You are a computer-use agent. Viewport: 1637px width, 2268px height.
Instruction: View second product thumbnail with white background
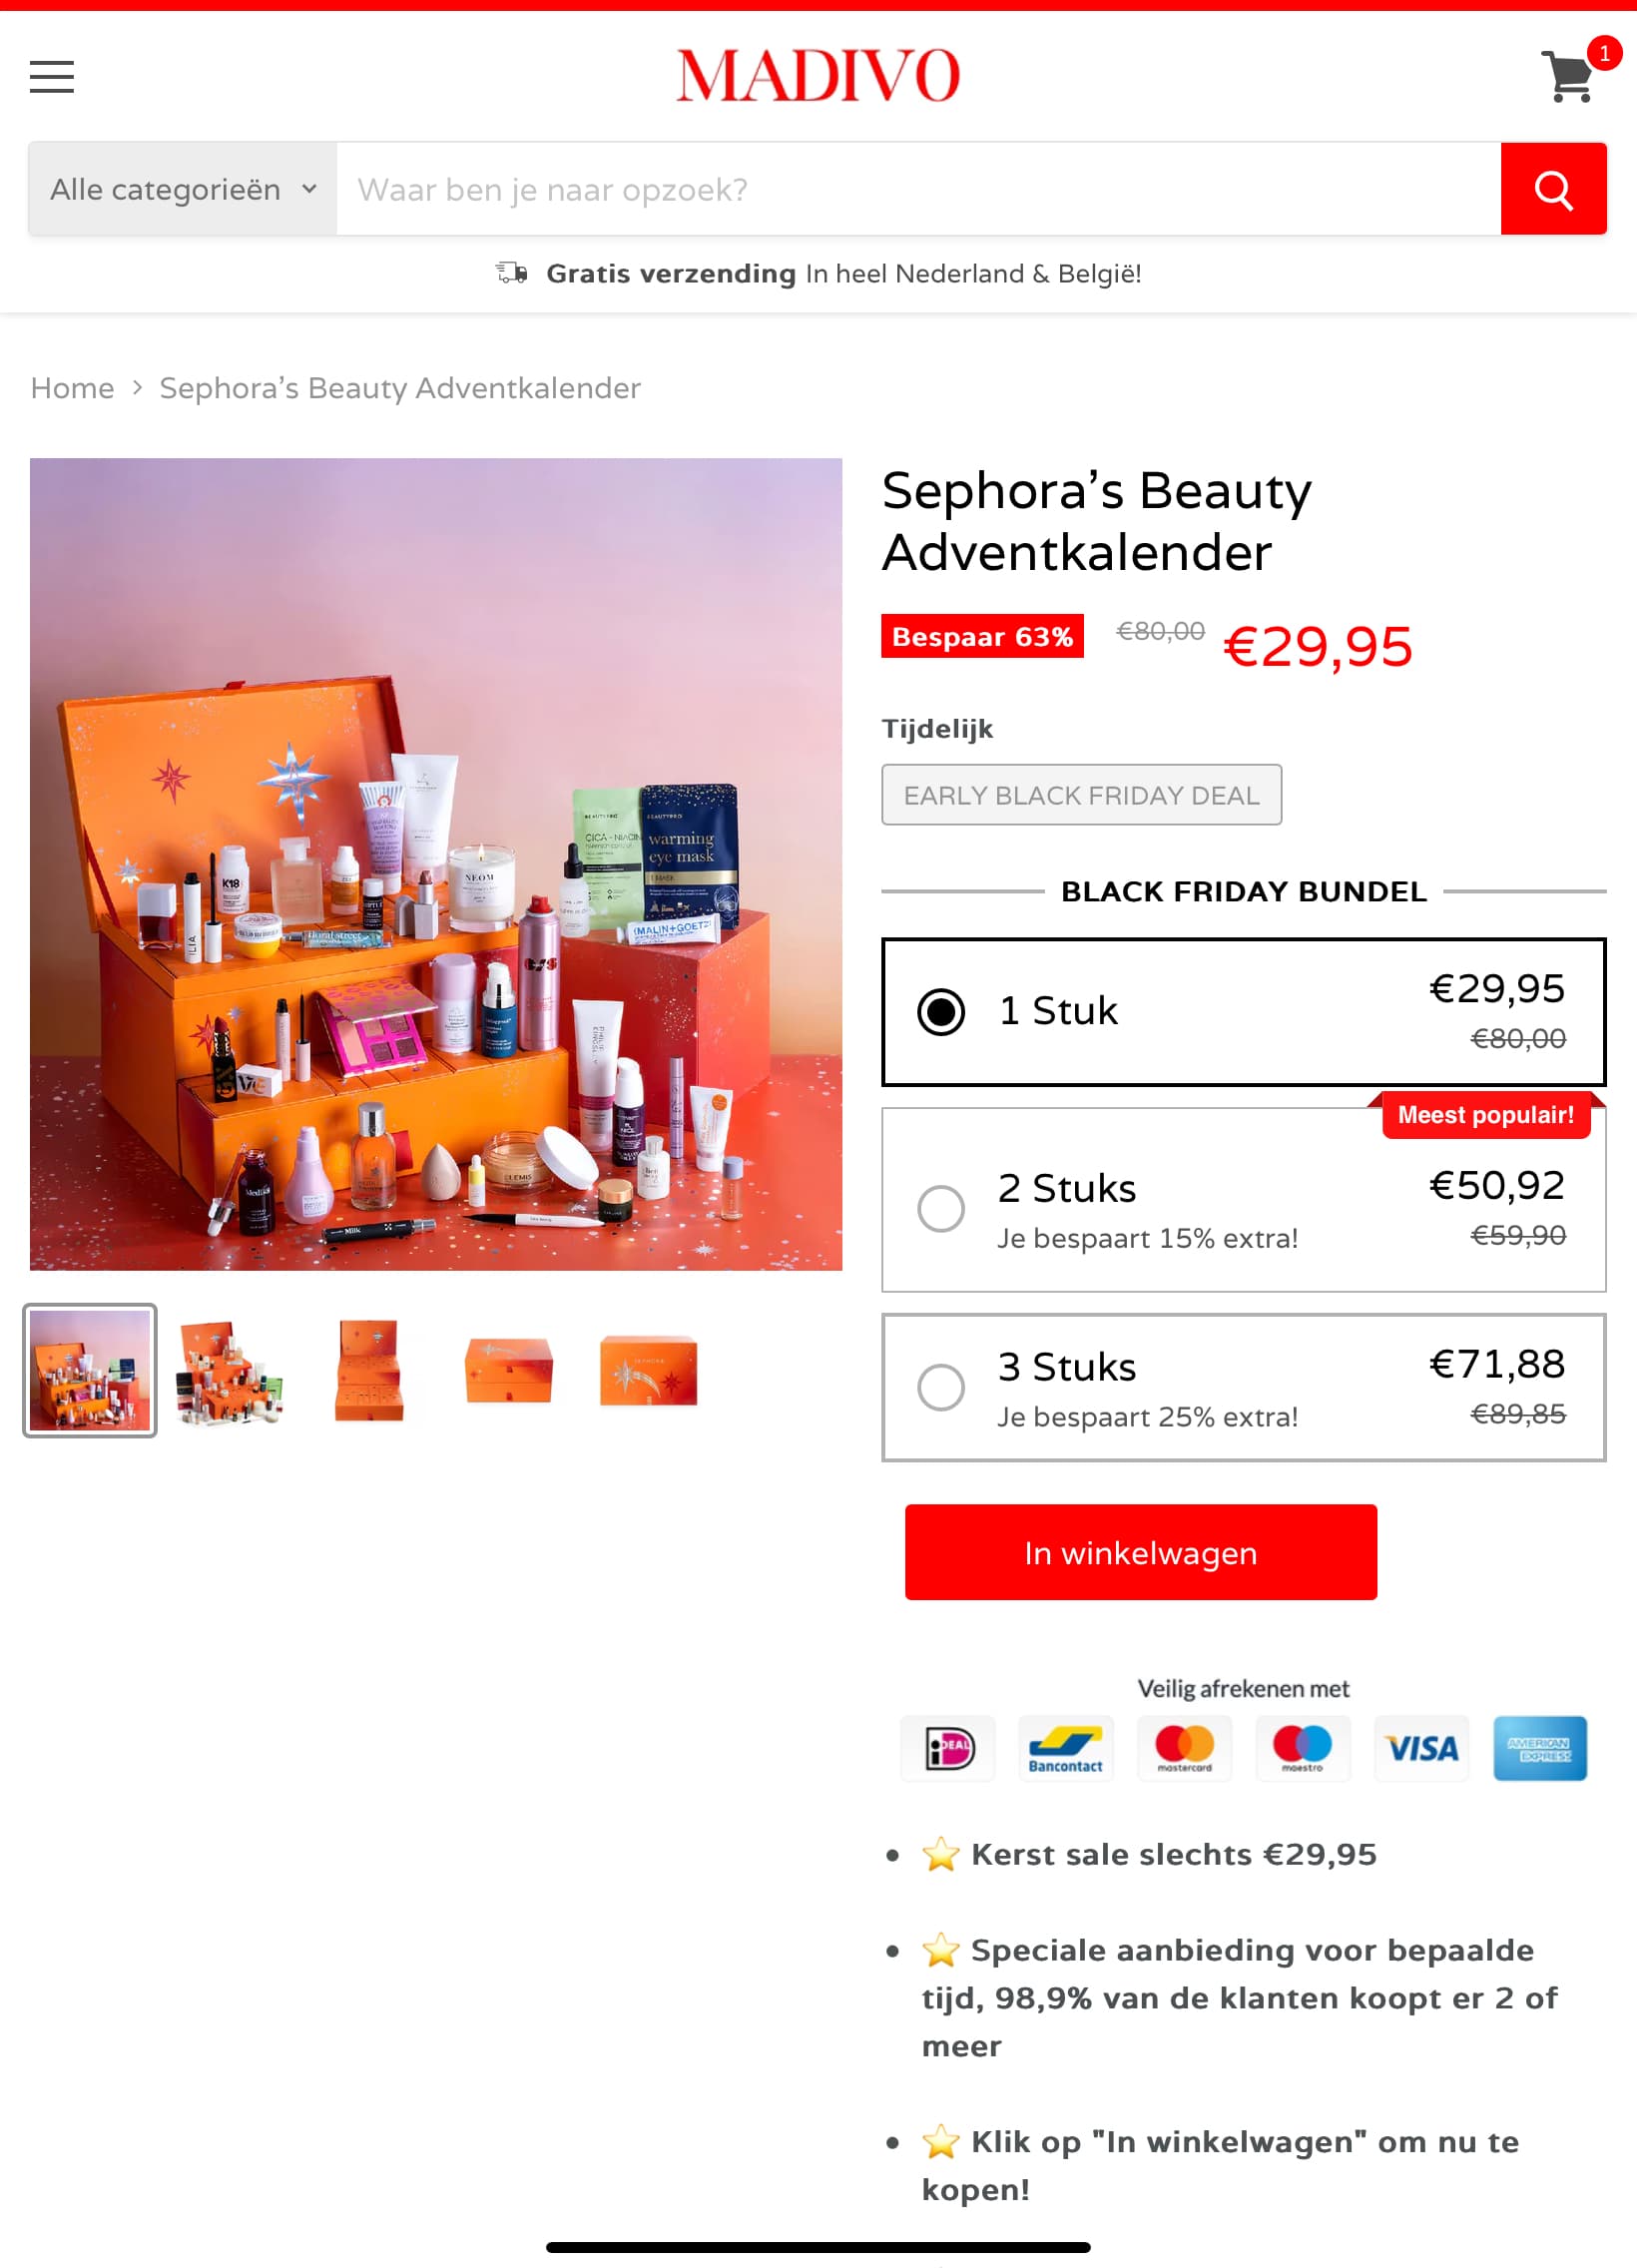tap(229, 1371)
